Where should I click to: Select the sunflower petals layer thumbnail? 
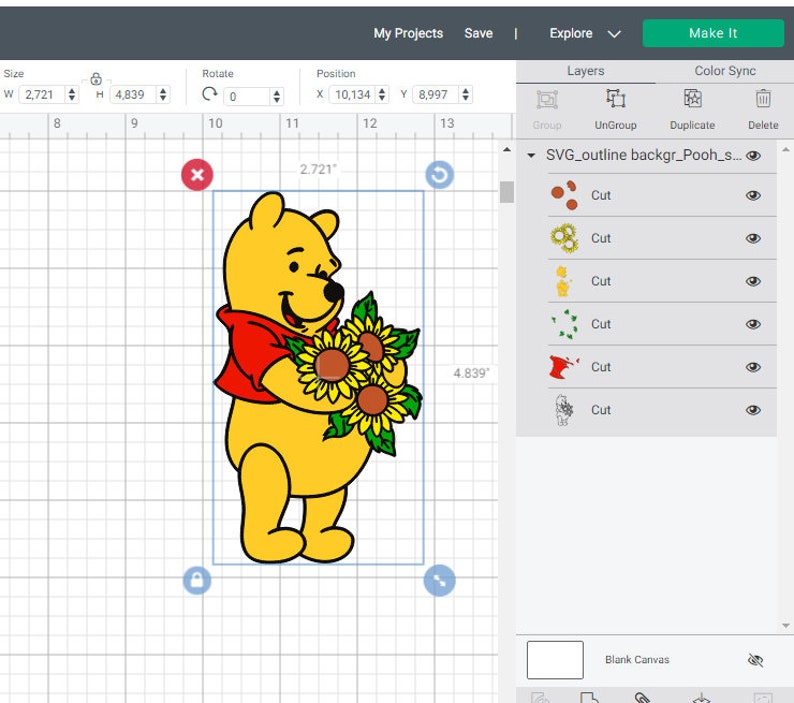564,239
